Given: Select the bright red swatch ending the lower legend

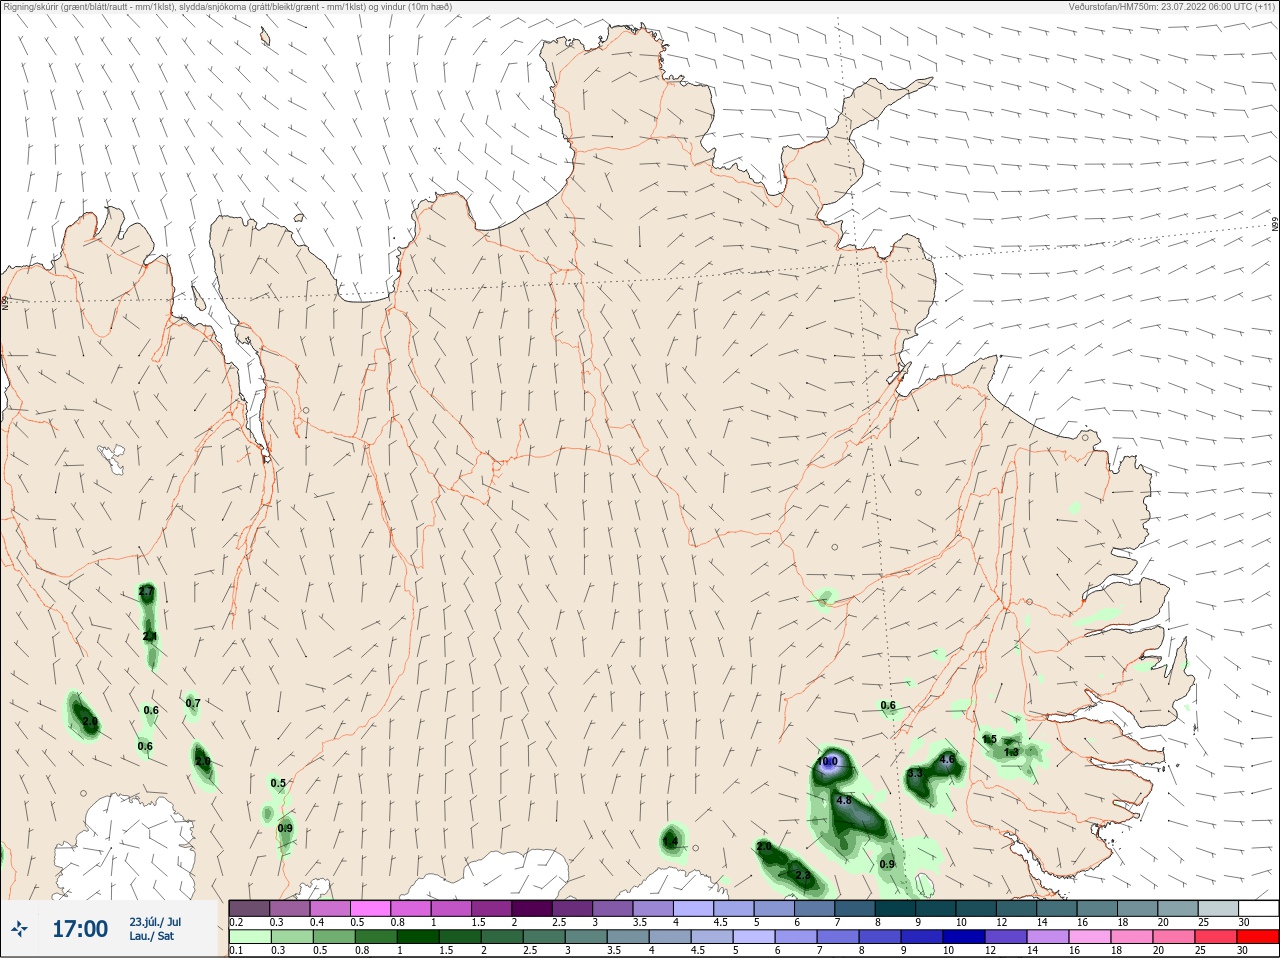Looking at the screenshot, I should [1258, 937].
